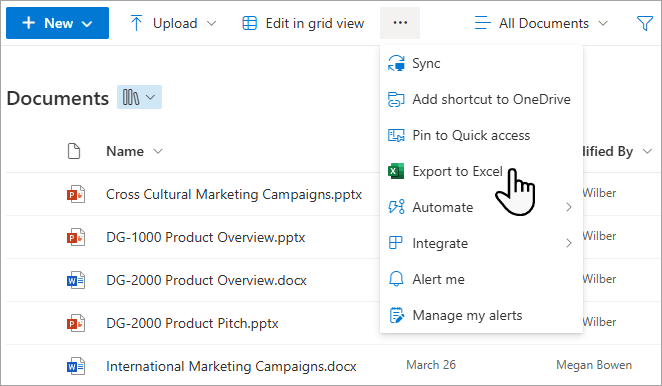Click PowerPoint icon for DG-1000 Product Overview
This screenshot has height=386, width=662.
76,237
